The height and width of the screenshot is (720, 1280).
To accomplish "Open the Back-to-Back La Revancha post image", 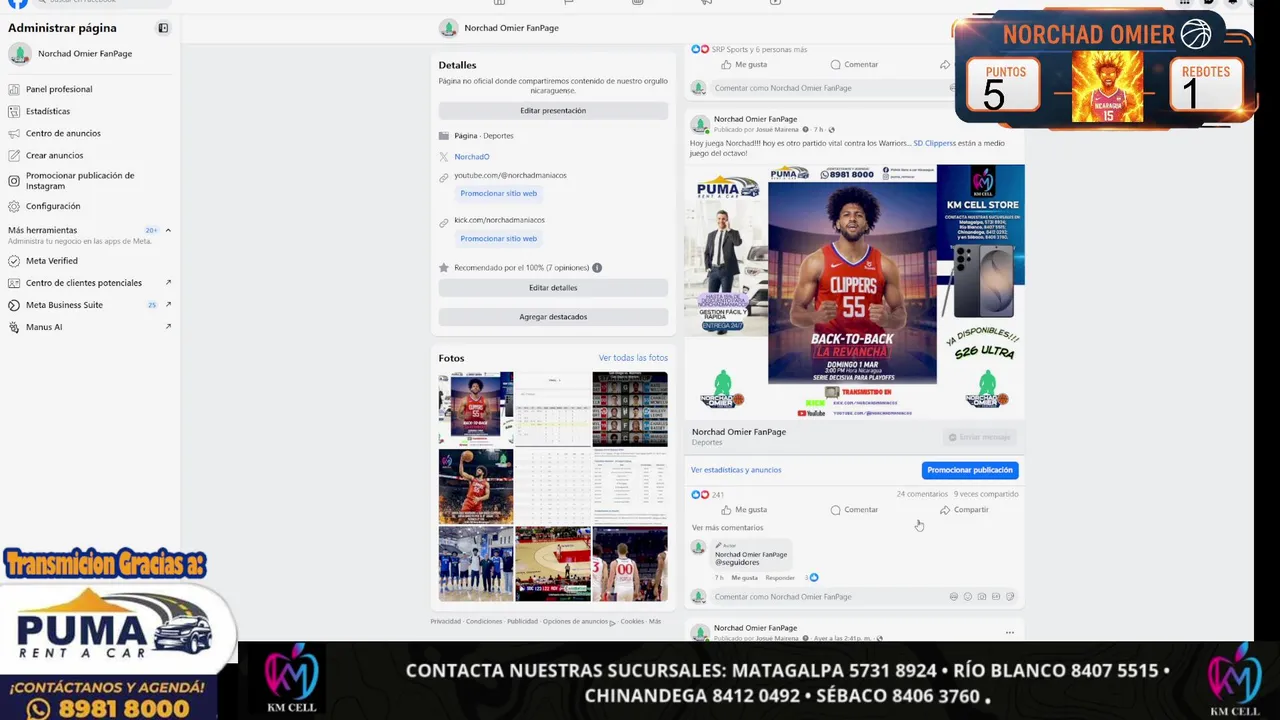I will (854, 291).
